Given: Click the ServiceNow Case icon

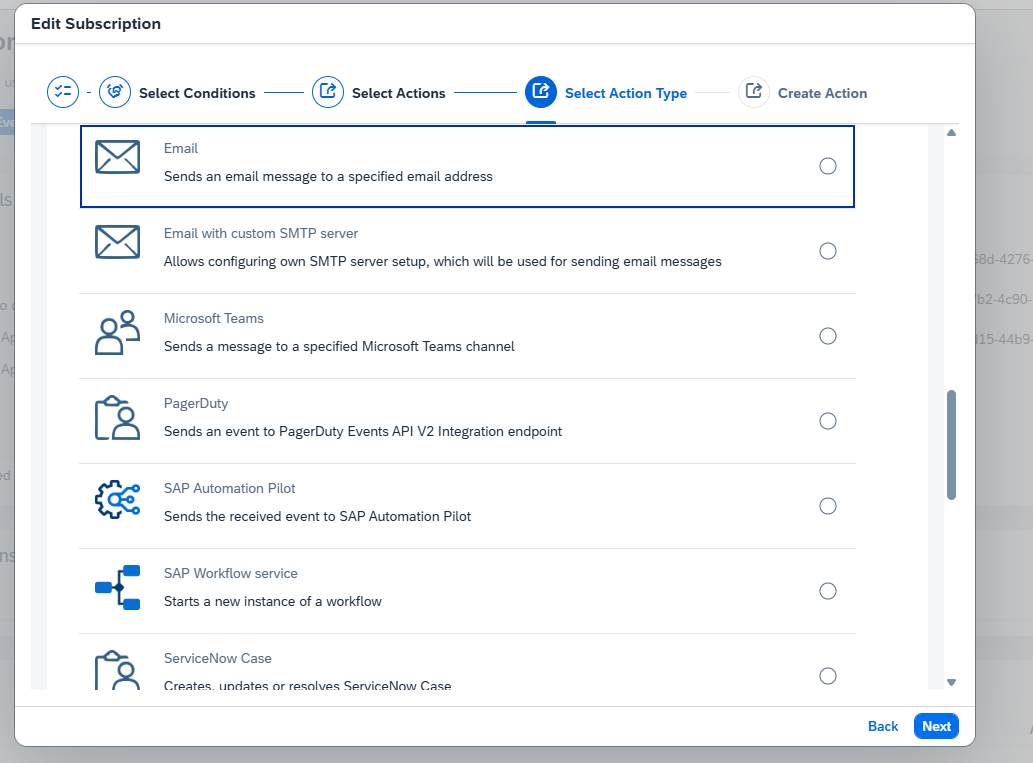Looking at the screenshot, I should (117, 670).
